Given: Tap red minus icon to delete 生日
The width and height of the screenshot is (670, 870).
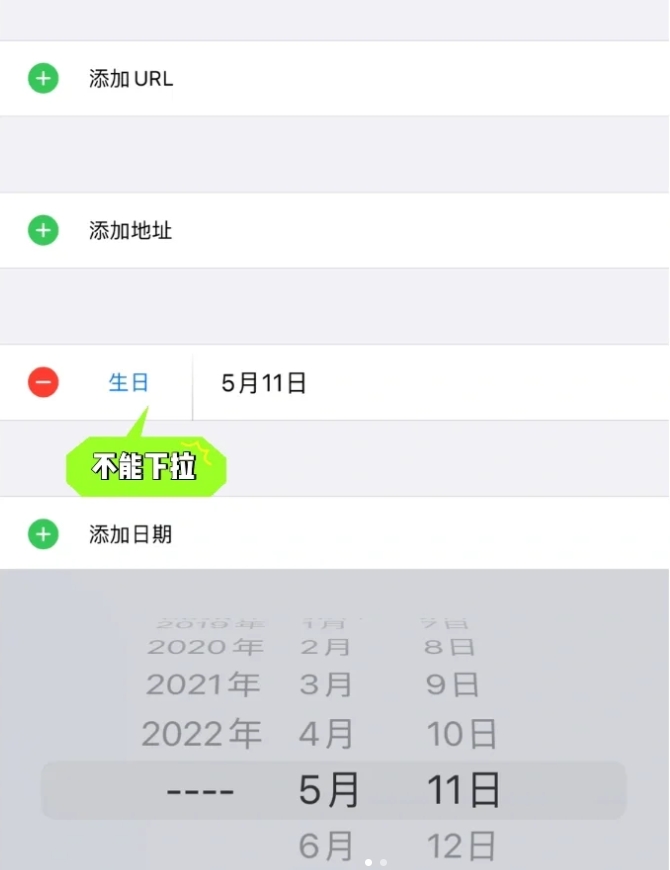Looking at the screenshot, I should tap(43, 382).
